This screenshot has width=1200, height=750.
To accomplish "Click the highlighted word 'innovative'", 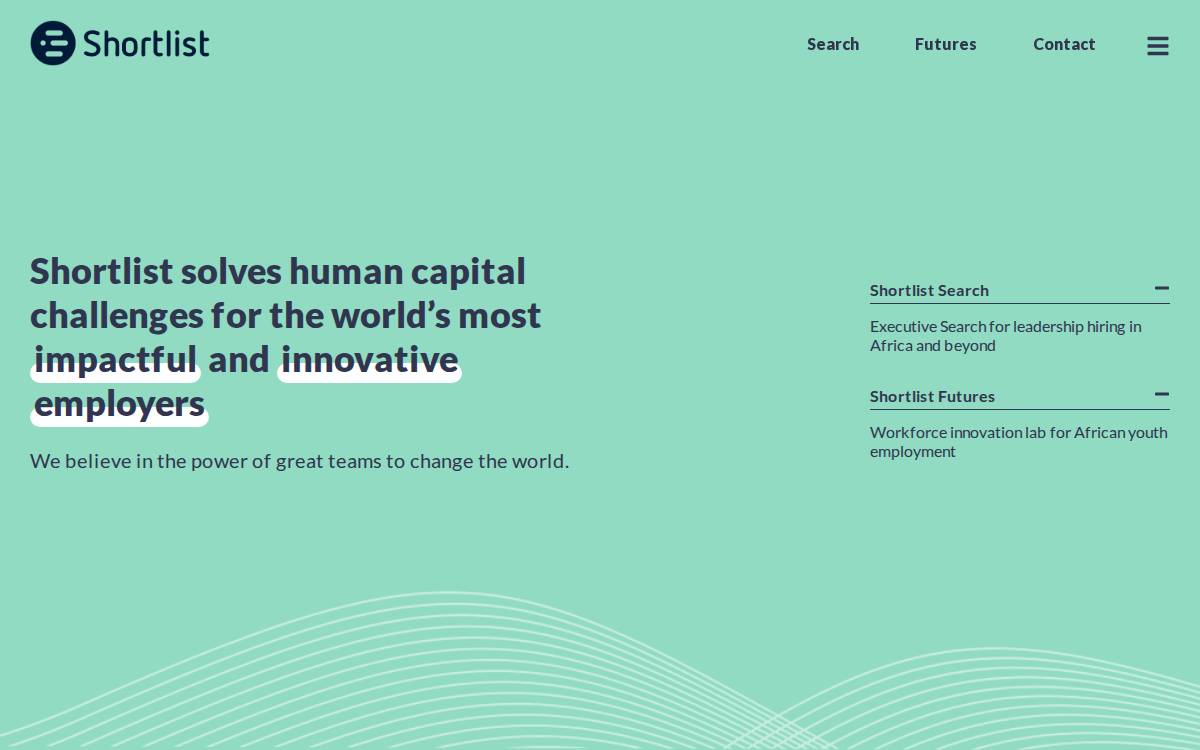I will 370,360.
